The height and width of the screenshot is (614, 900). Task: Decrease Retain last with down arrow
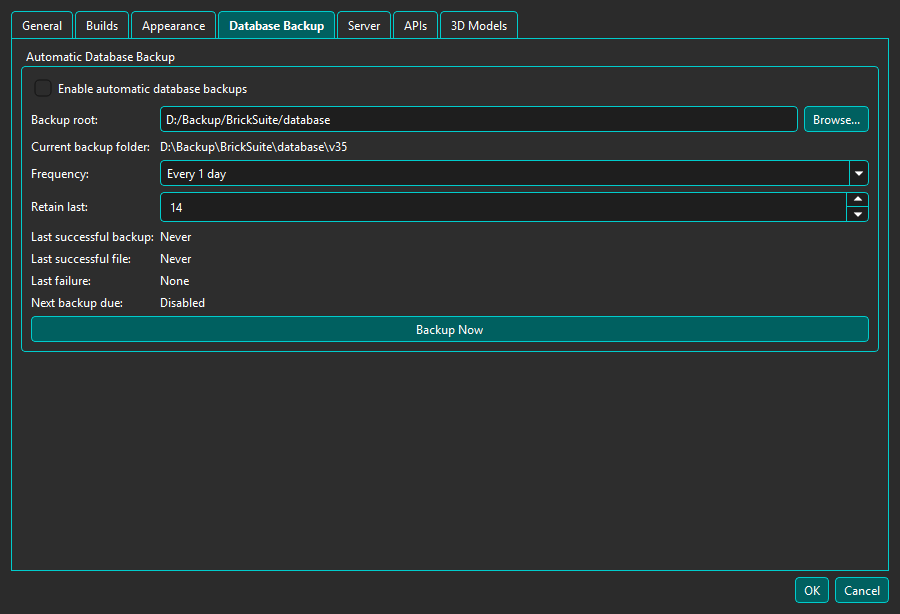pyautogui.click(x=858, y=215)
